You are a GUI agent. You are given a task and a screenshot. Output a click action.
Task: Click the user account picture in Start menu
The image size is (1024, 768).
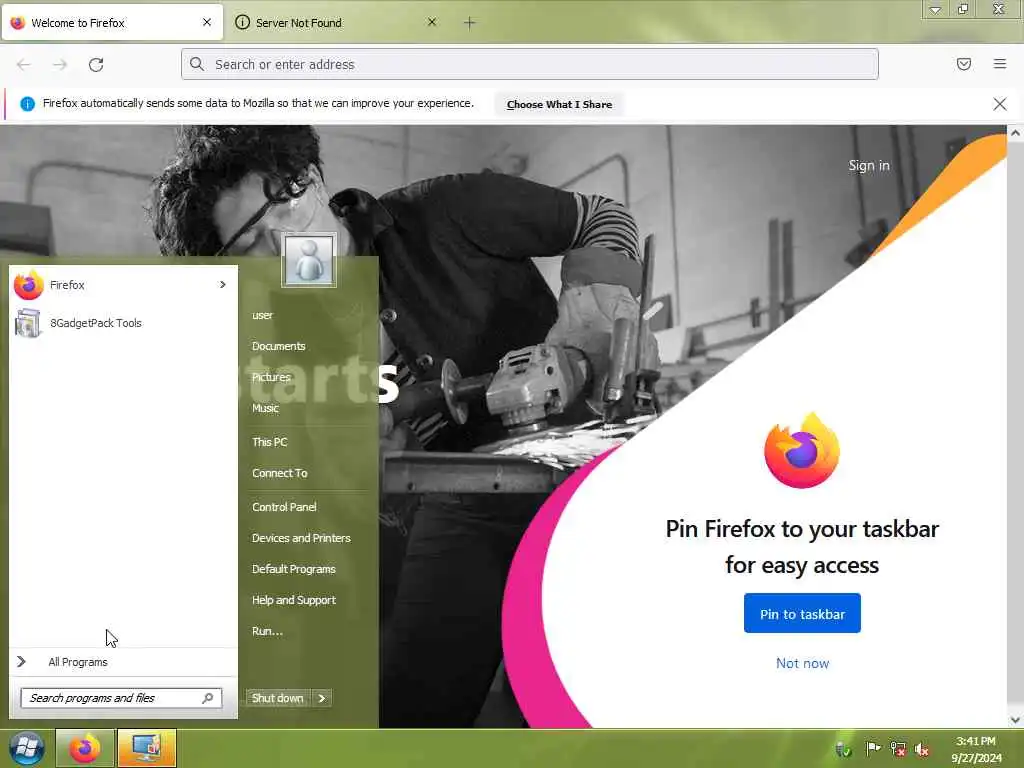pyautogui.click(x=309, y=260)
